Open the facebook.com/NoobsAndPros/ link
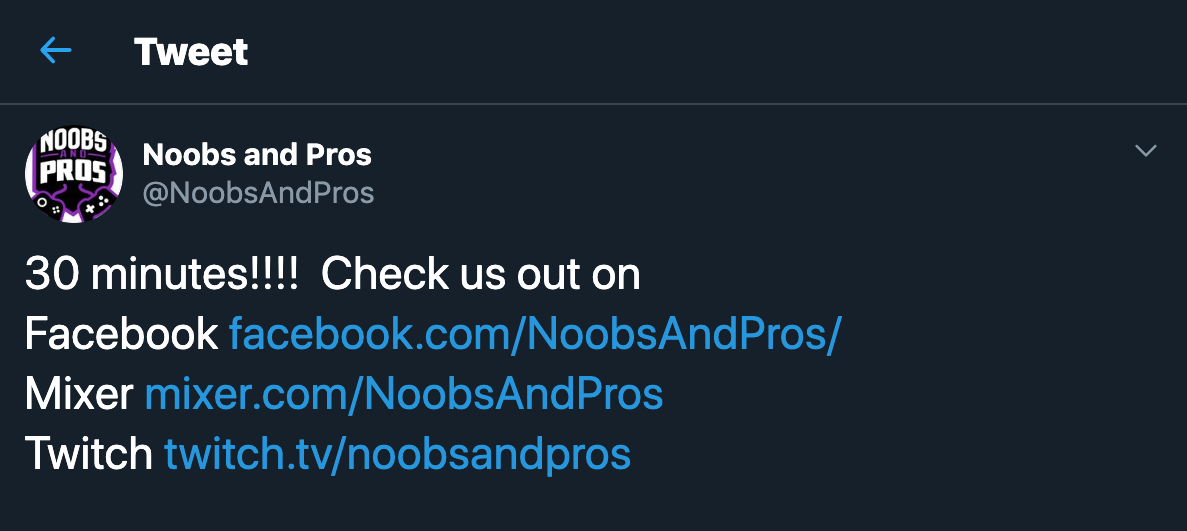 [535, 334]
